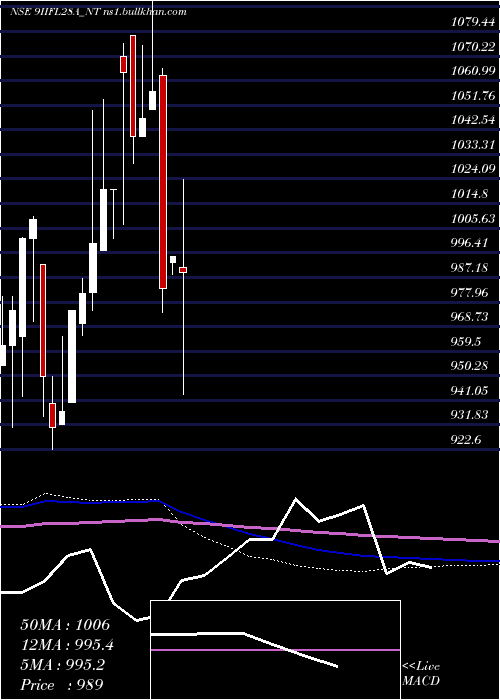Select the last small red candlestick
Image resolution: width=500 pixels, height=700 pixels.
coord(183,270)
